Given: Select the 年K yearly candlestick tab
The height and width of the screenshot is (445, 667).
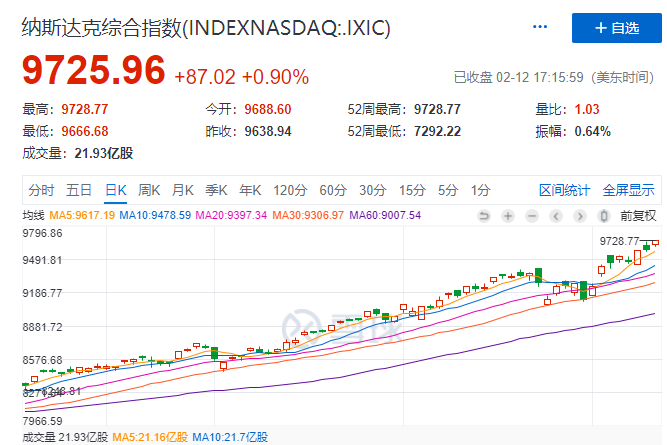Looking at the screenshot, I should (250, 190).
